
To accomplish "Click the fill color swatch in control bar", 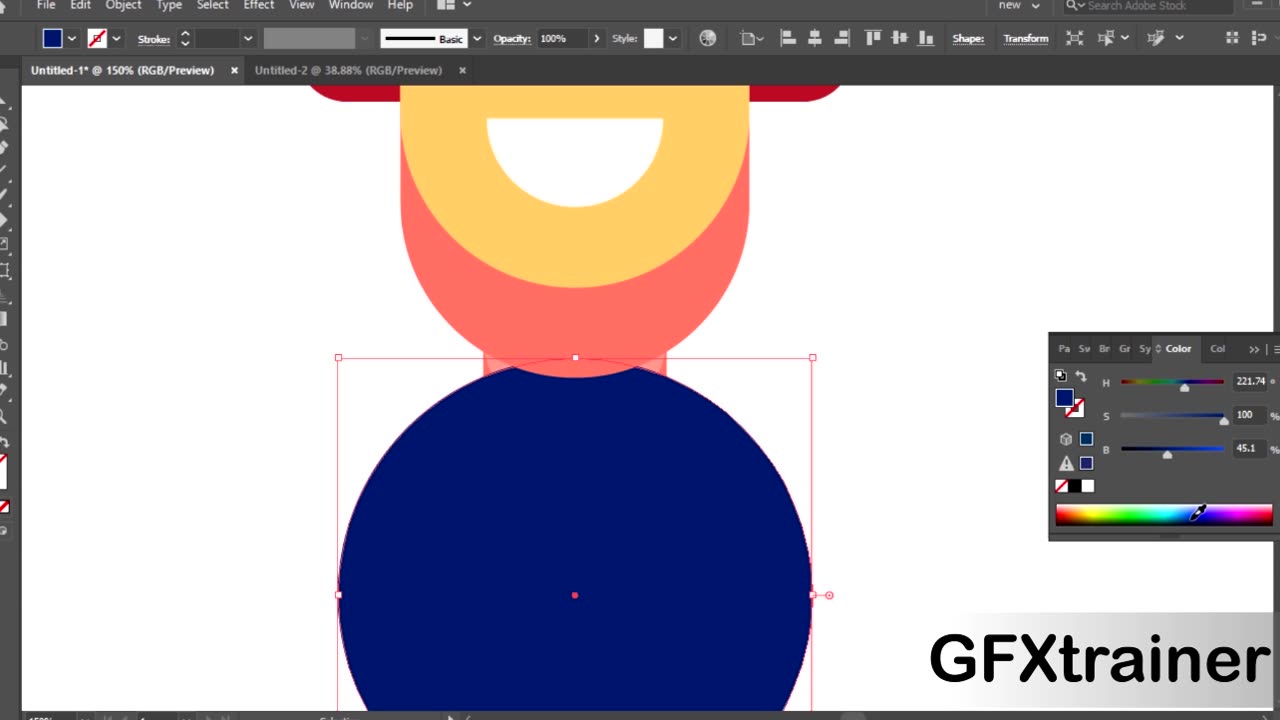I will [53, 38].
